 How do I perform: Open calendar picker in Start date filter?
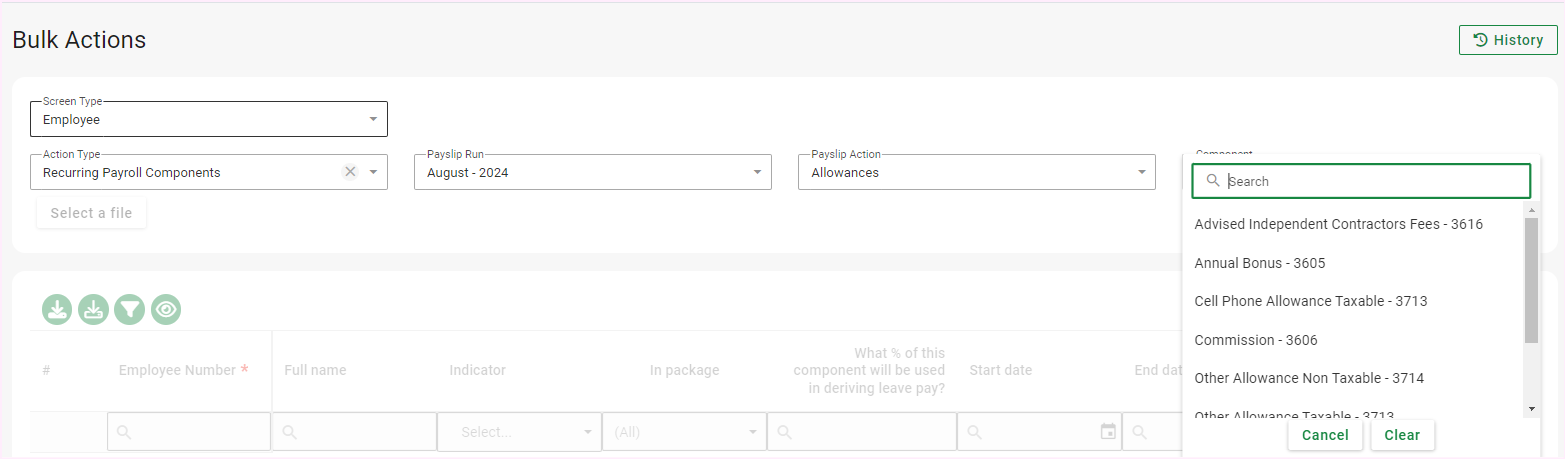point(1107,432)
